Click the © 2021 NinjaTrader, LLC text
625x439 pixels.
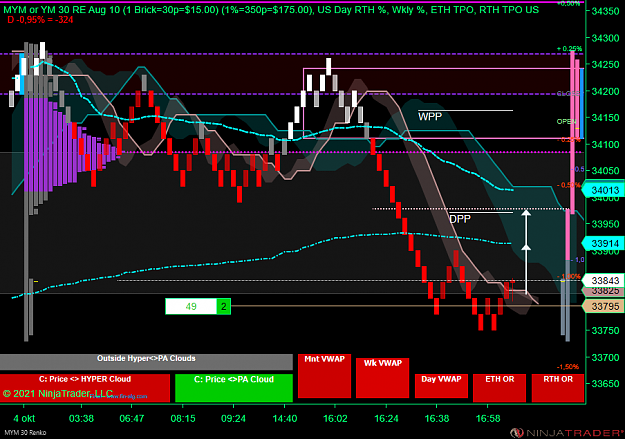coord(58,394)
